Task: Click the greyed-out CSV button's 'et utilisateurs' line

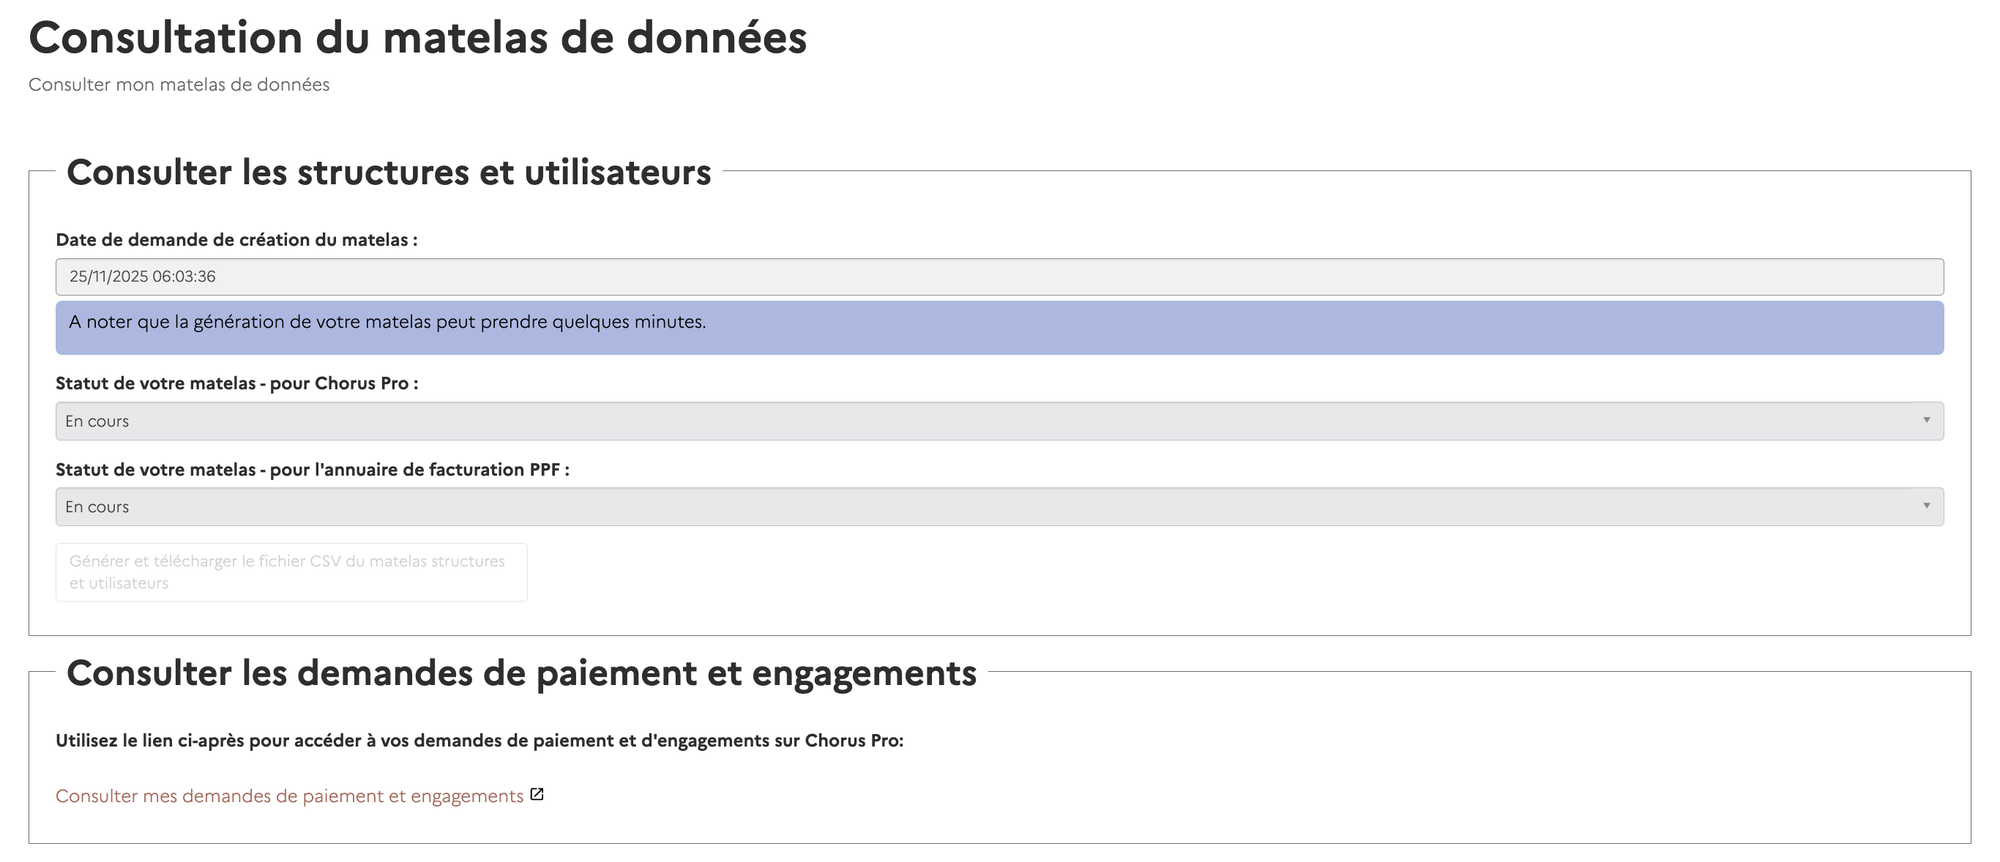Action: point(119,584)
